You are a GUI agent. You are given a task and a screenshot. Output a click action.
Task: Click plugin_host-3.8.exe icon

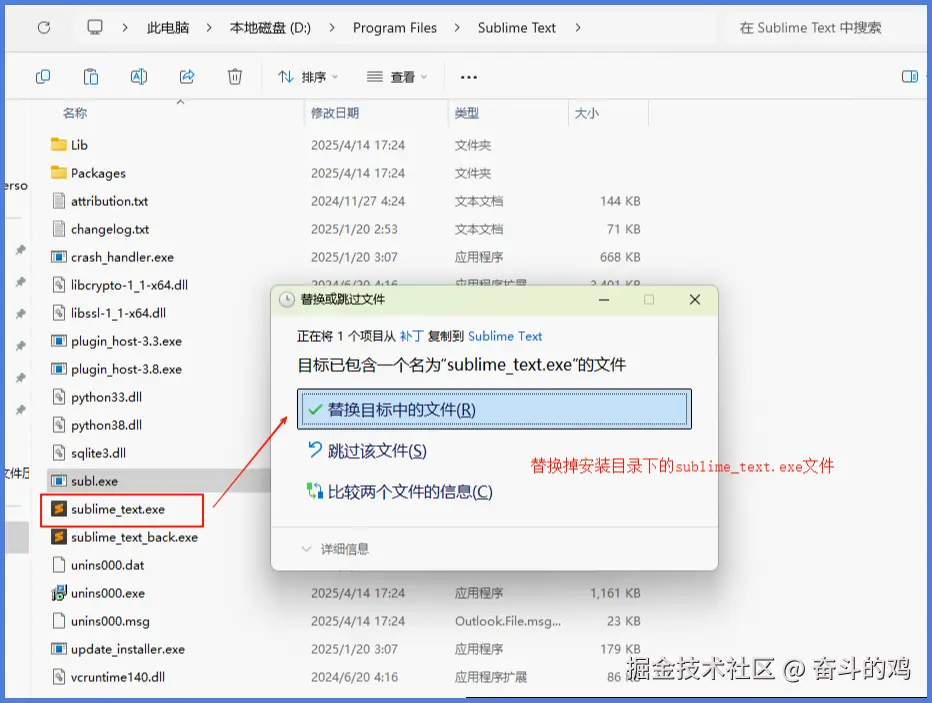tap(58, 369)
